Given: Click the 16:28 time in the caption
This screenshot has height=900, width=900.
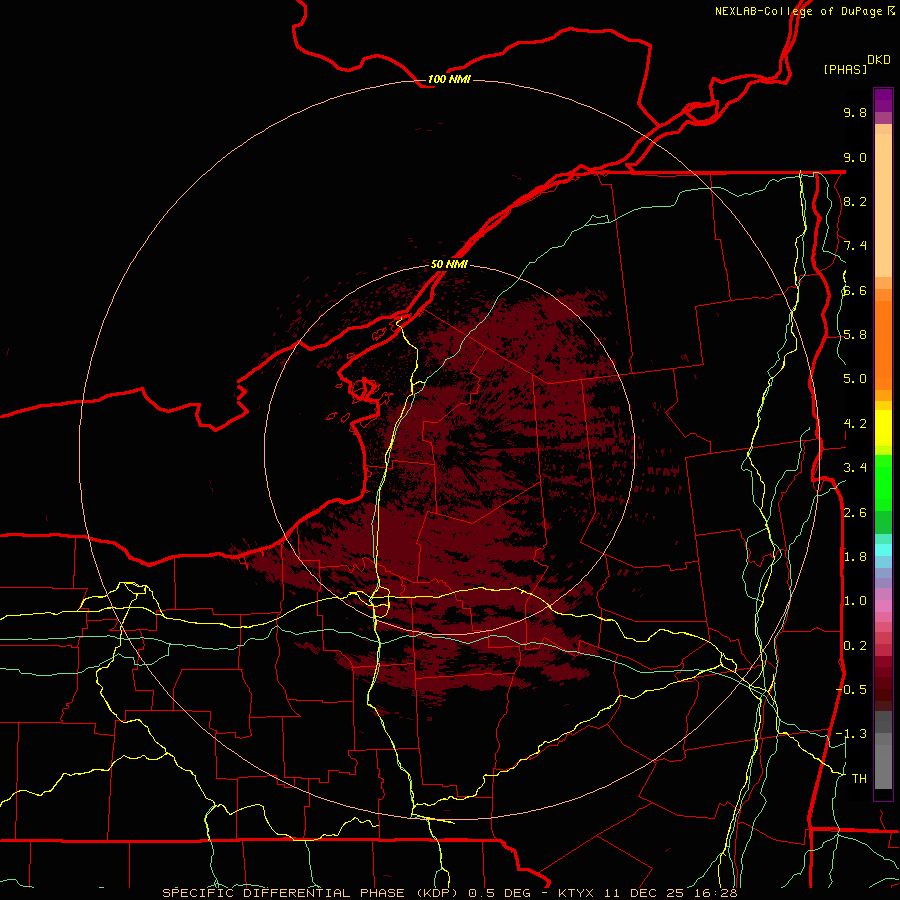Looking at the screenshot, I should 715,893.
